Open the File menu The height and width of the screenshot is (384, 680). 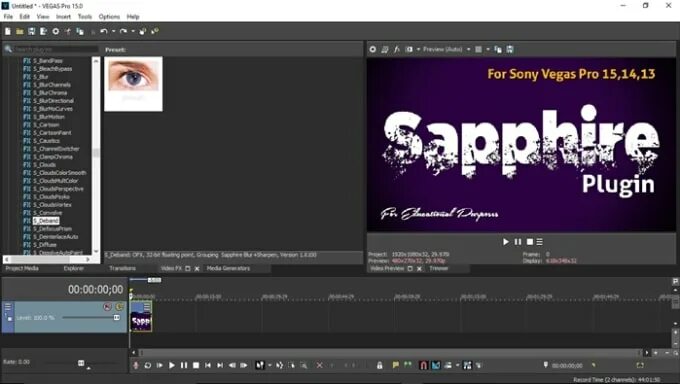[x=8, y=16]
